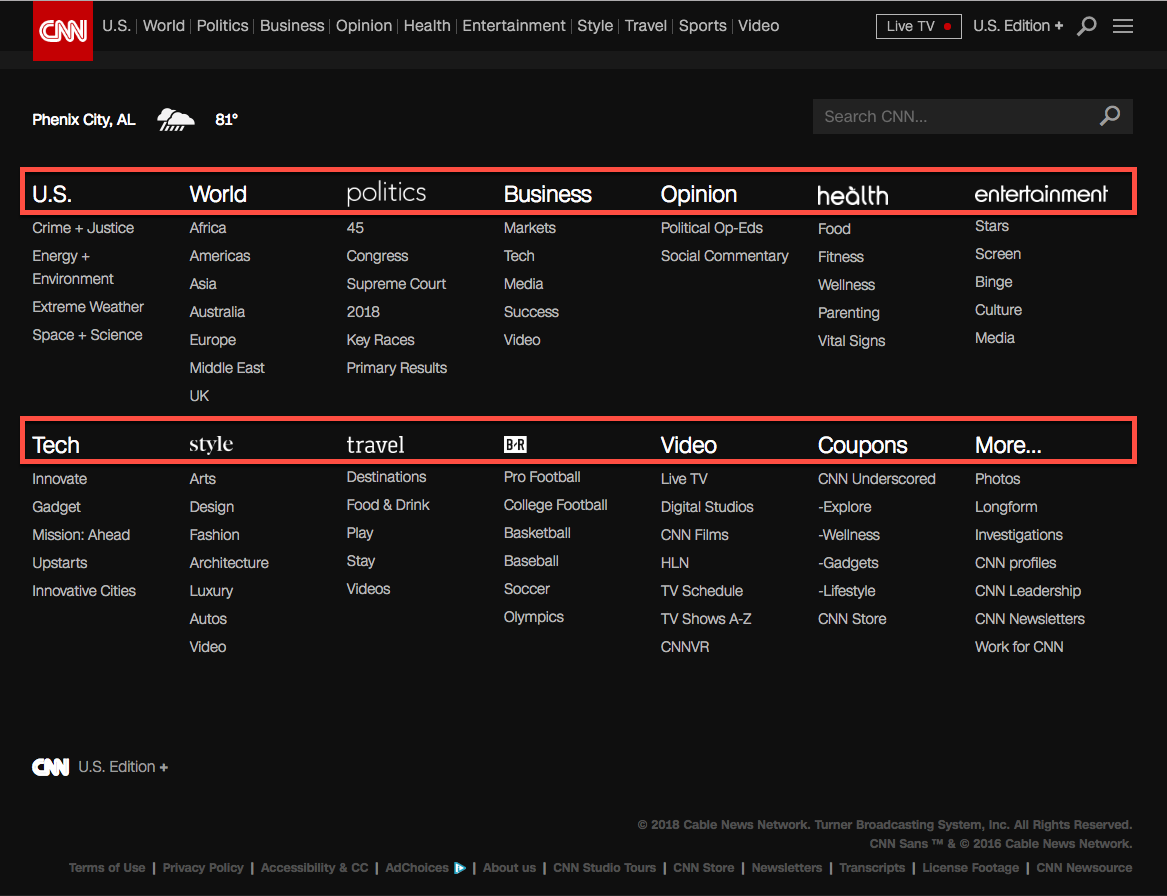
Task: Open the CNN Underscored link
Action: click(x=876, y=479)
